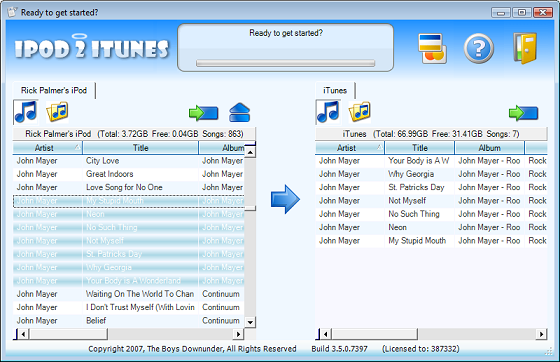Select 'Your Body is A W' iTunes row

point(431,161)
